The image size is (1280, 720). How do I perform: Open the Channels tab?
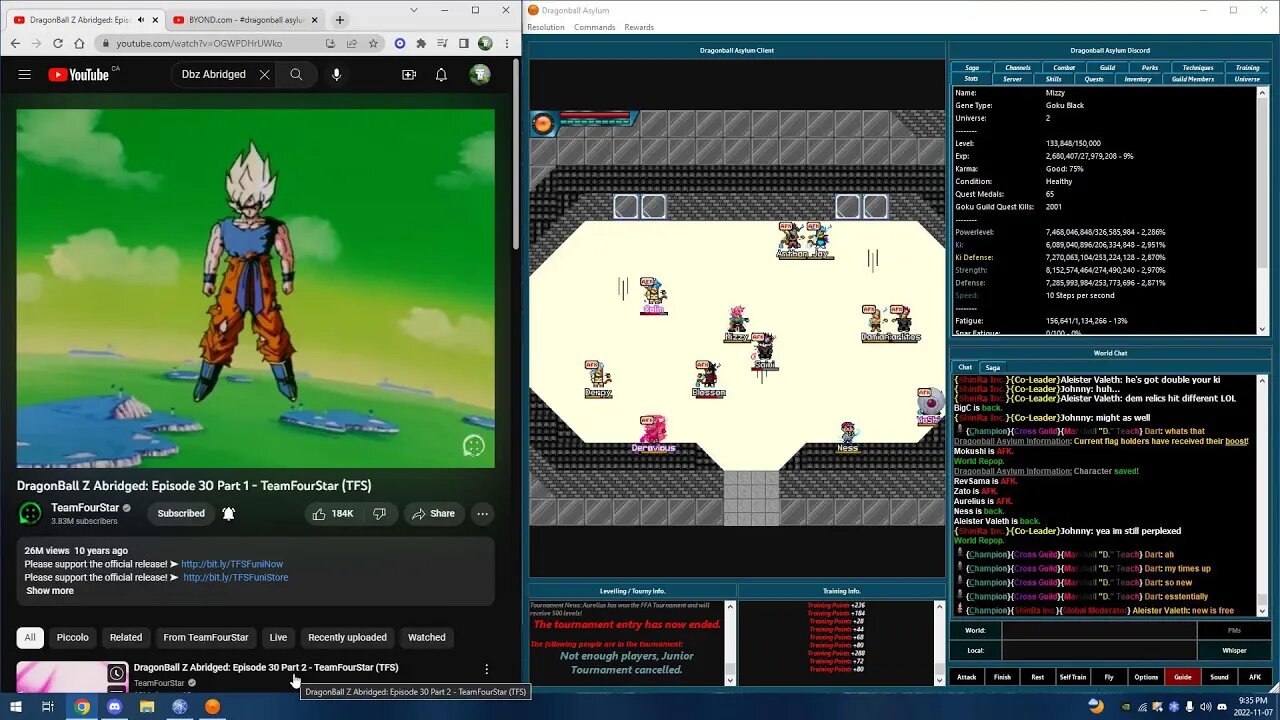[1018, 68]
